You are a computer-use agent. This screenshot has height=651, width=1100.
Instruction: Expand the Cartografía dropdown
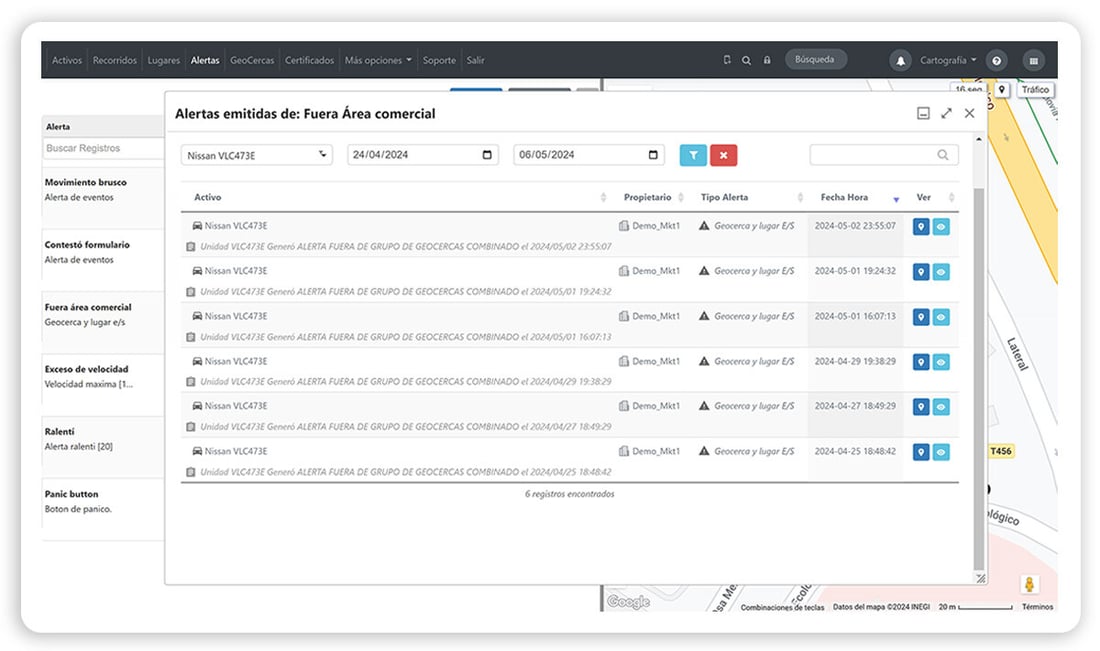coord(948,60)
